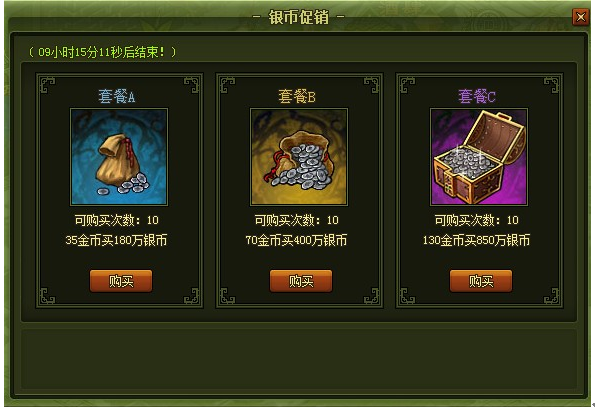The image size is (595, 411).
Task: Click the 套餐C treasure chest icon
Action: coord(479,157)
